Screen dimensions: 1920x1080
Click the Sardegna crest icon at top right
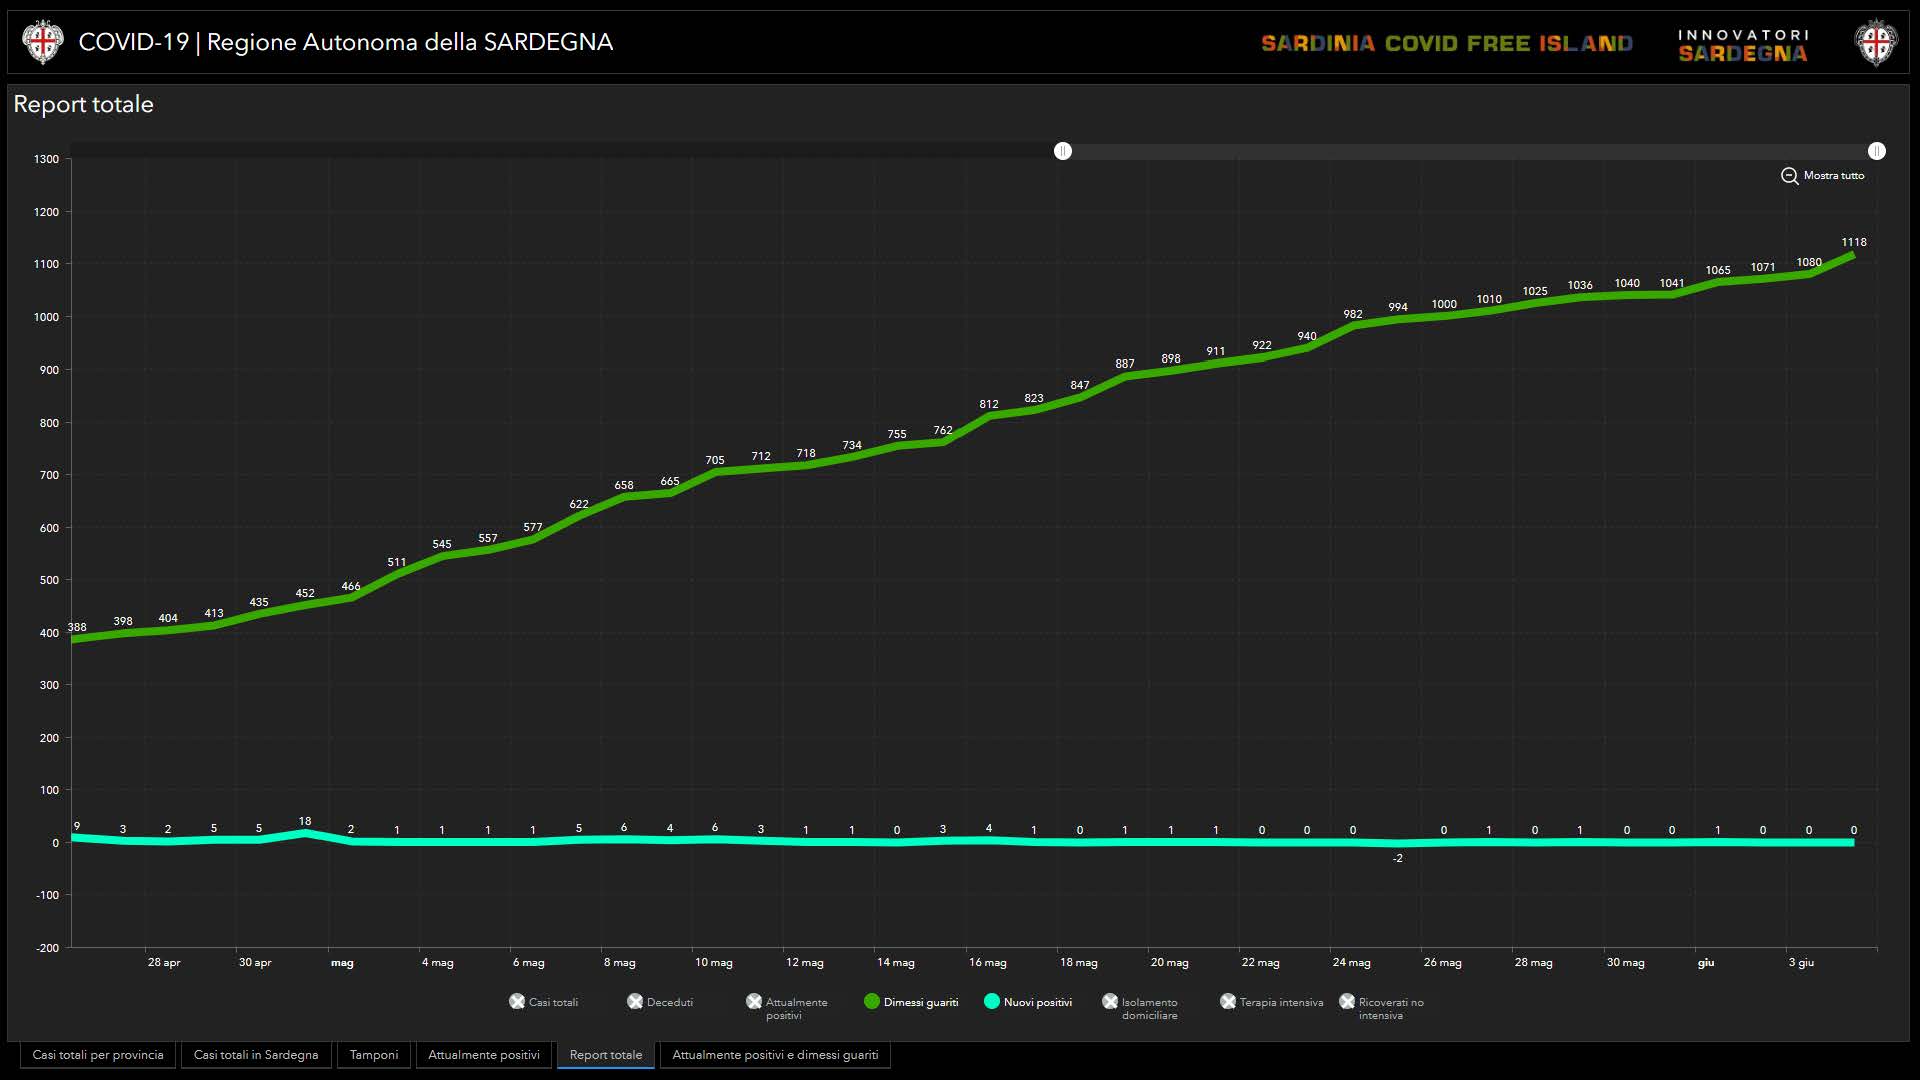click(x=1875, y=43)
